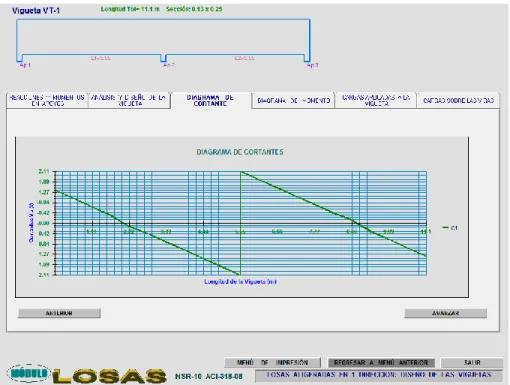Open the last tab beside Cargas Aplicadas

pyautogui.click(x=458, y=100)
